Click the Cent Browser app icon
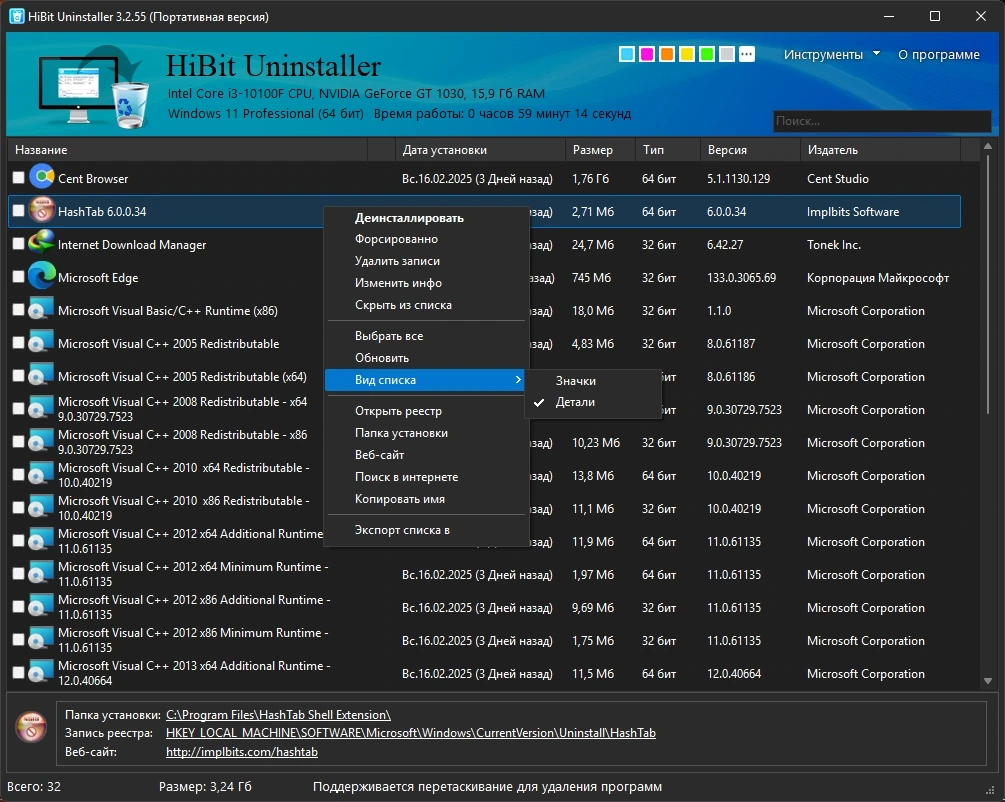Viewport: 1005px width, 802px height. (x=42, y=177)
